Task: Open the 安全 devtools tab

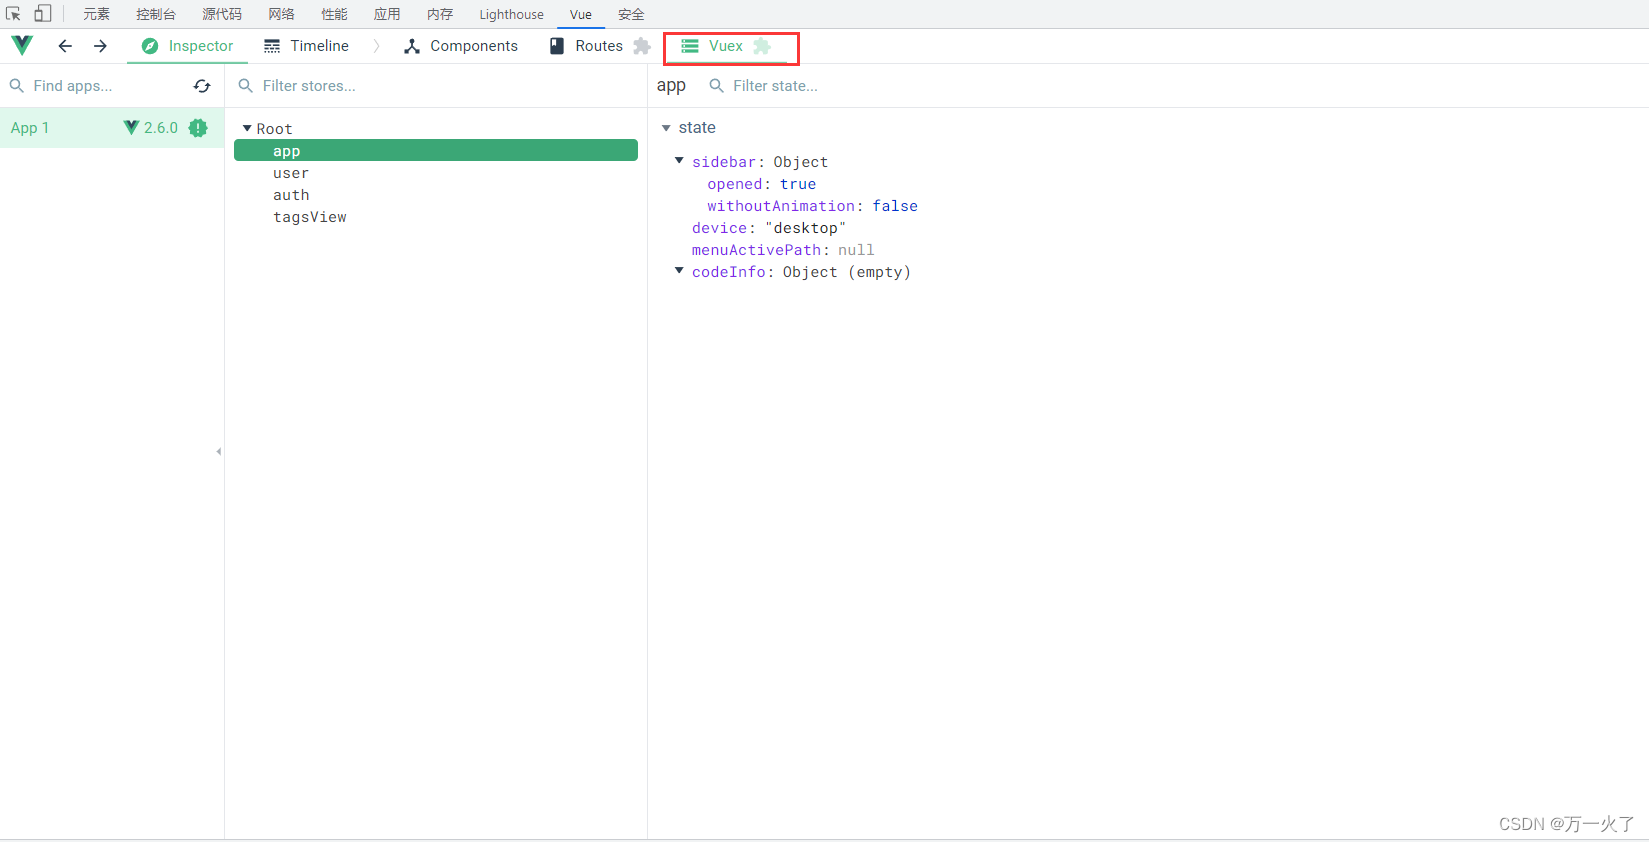Action: click(x=631, y=14)
